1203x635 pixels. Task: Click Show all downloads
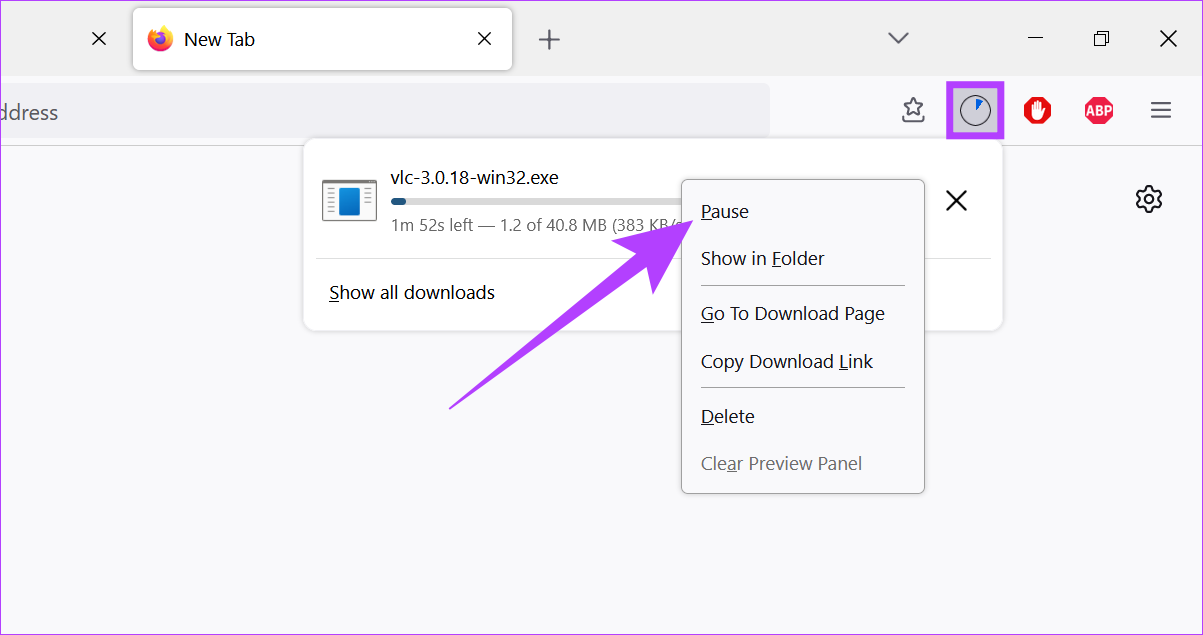pos(412,293)
